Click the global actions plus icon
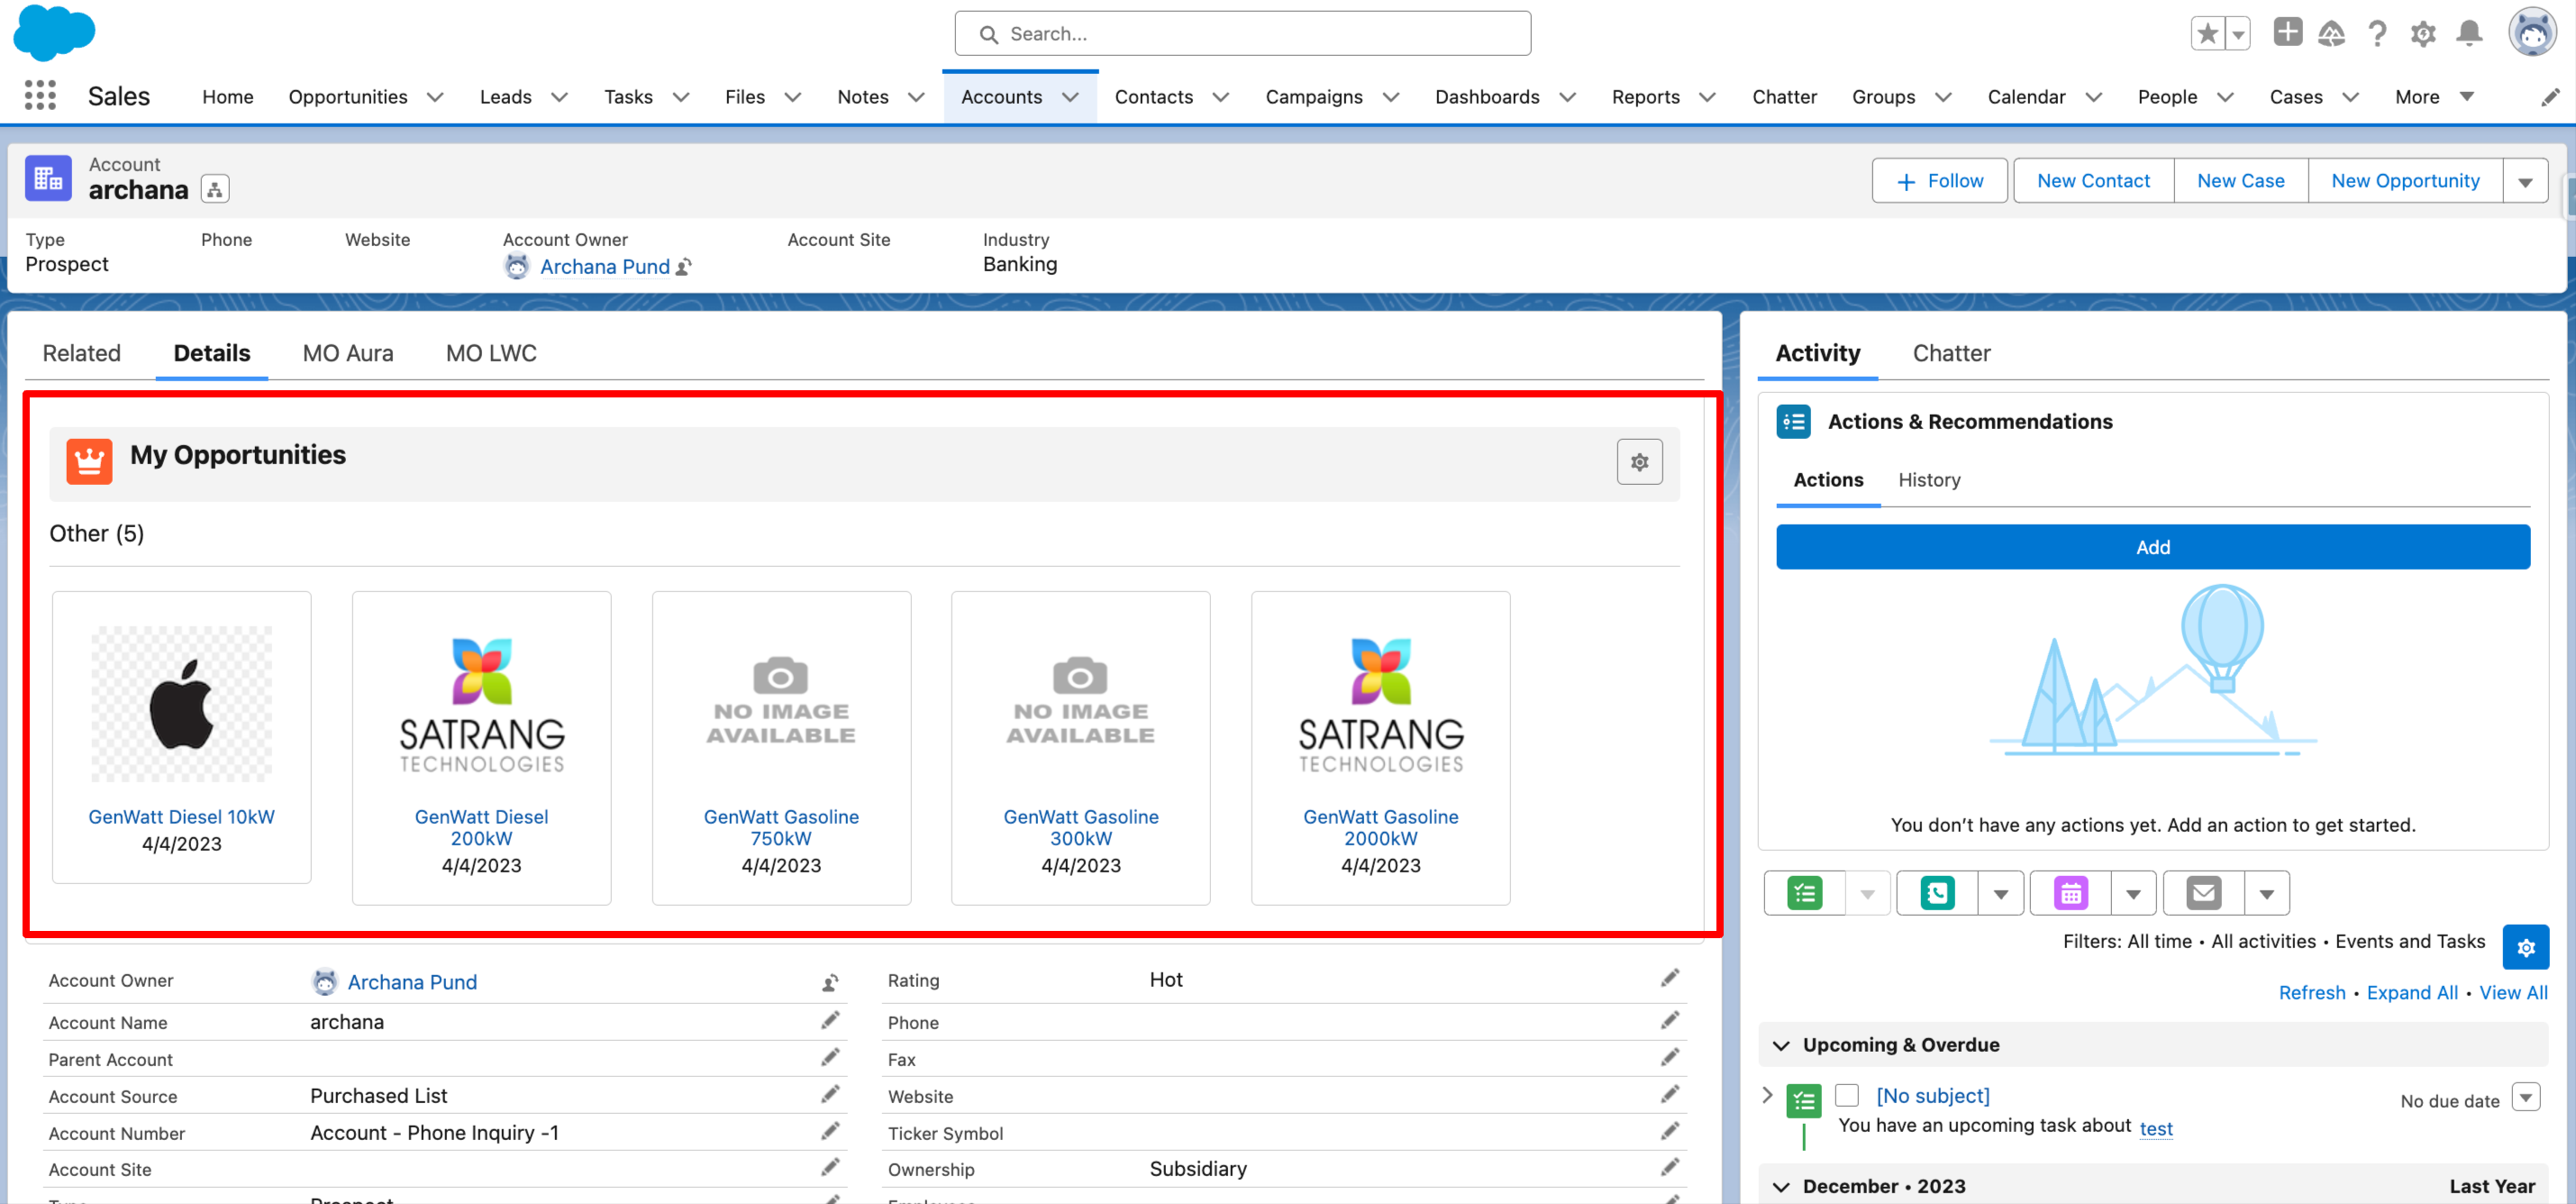Screen dimensions: 2576x1204 pyautogui.click(x=2287, y=32)
